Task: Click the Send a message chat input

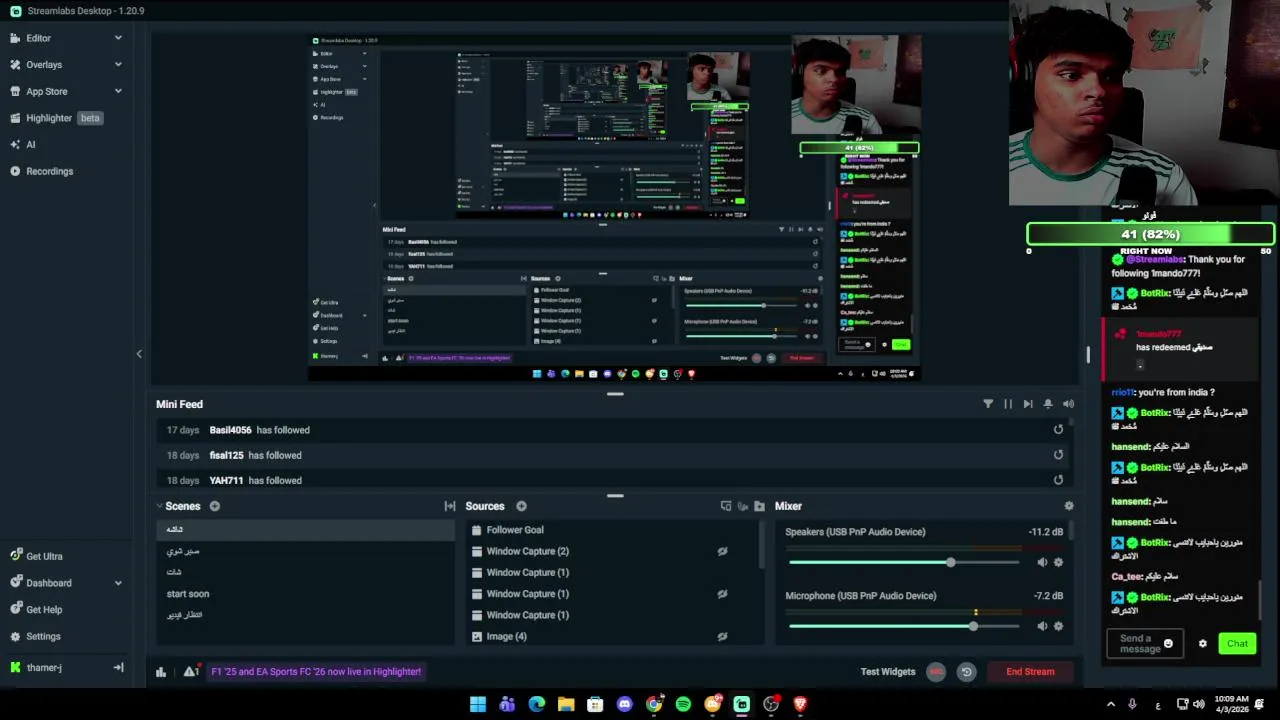Action: point(1146,644)
